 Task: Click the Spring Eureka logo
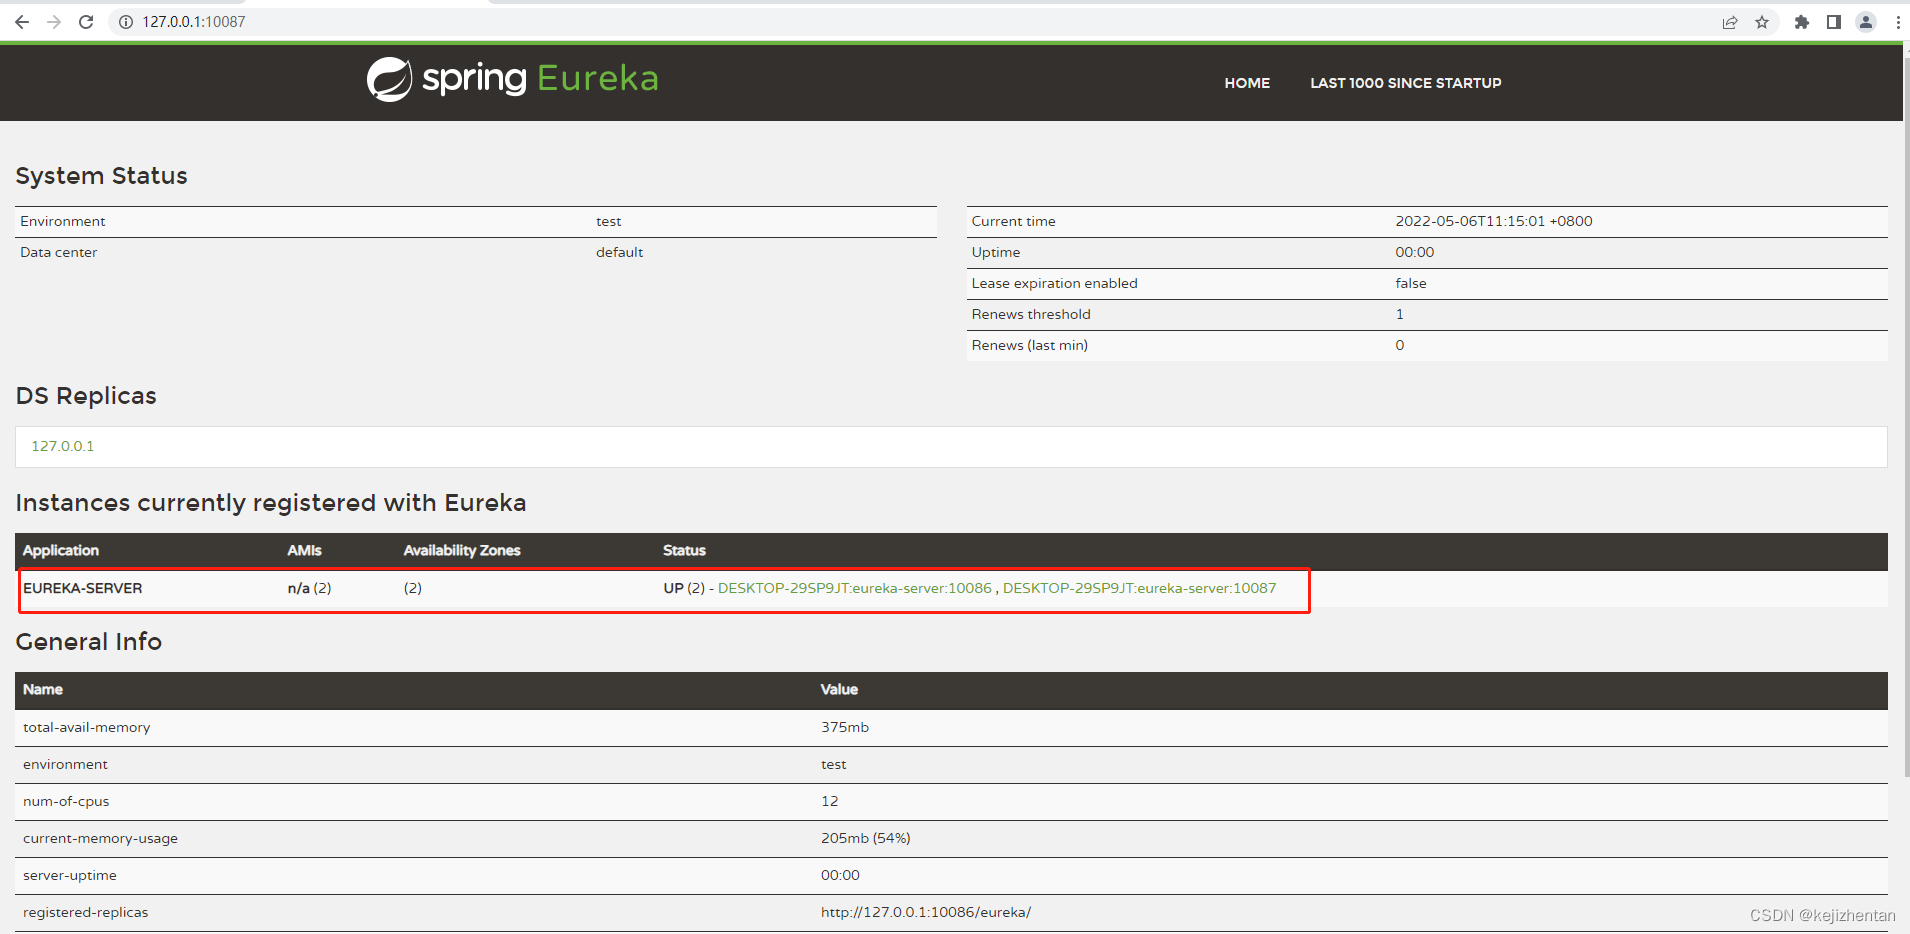click(512, 79)
